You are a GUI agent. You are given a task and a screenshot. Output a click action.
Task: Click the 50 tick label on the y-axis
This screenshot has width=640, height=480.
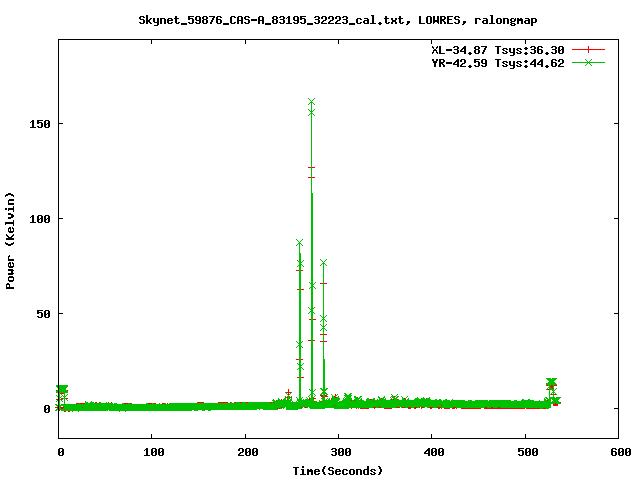pos(43,314)
